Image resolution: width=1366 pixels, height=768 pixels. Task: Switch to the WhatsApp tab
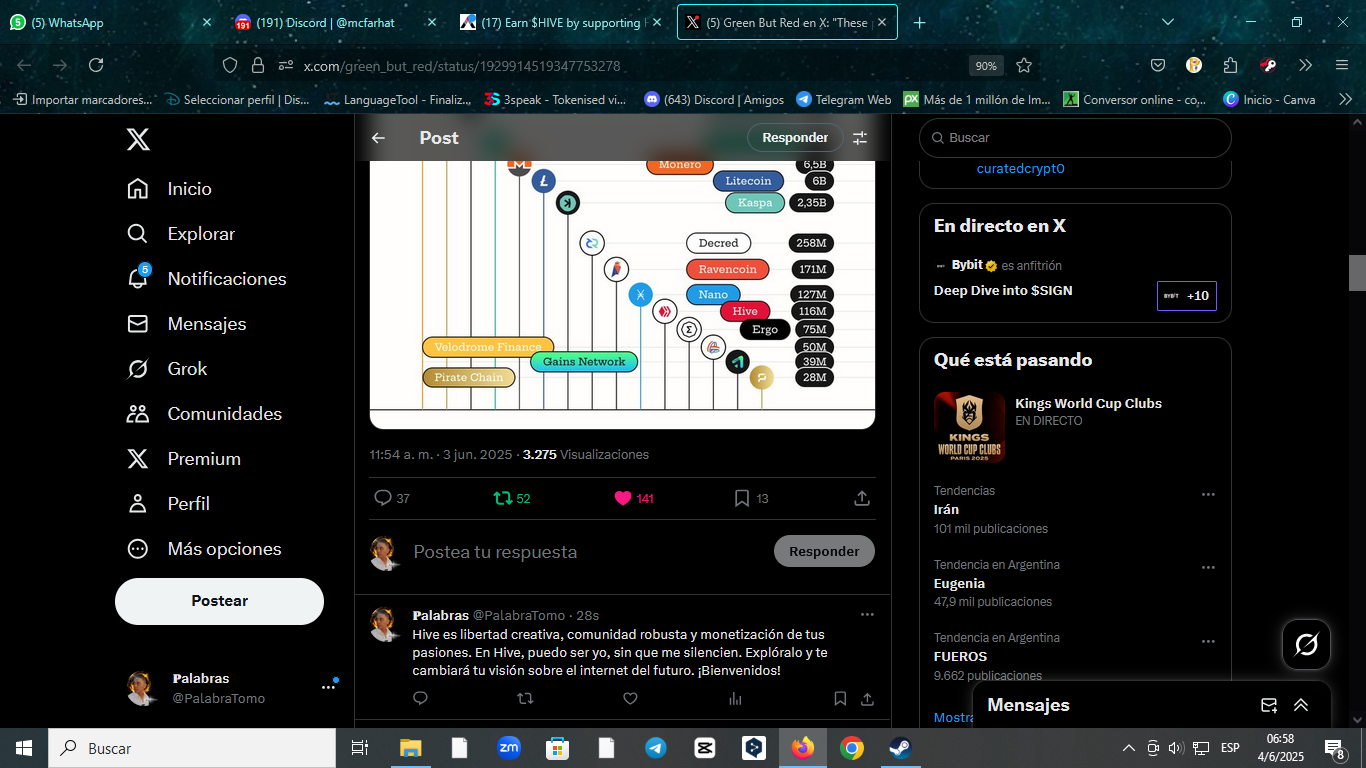click(x=110, y=22)
